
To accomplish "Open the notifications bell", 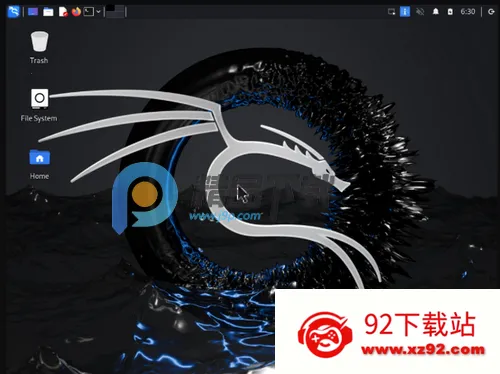I will click(435, 12).
